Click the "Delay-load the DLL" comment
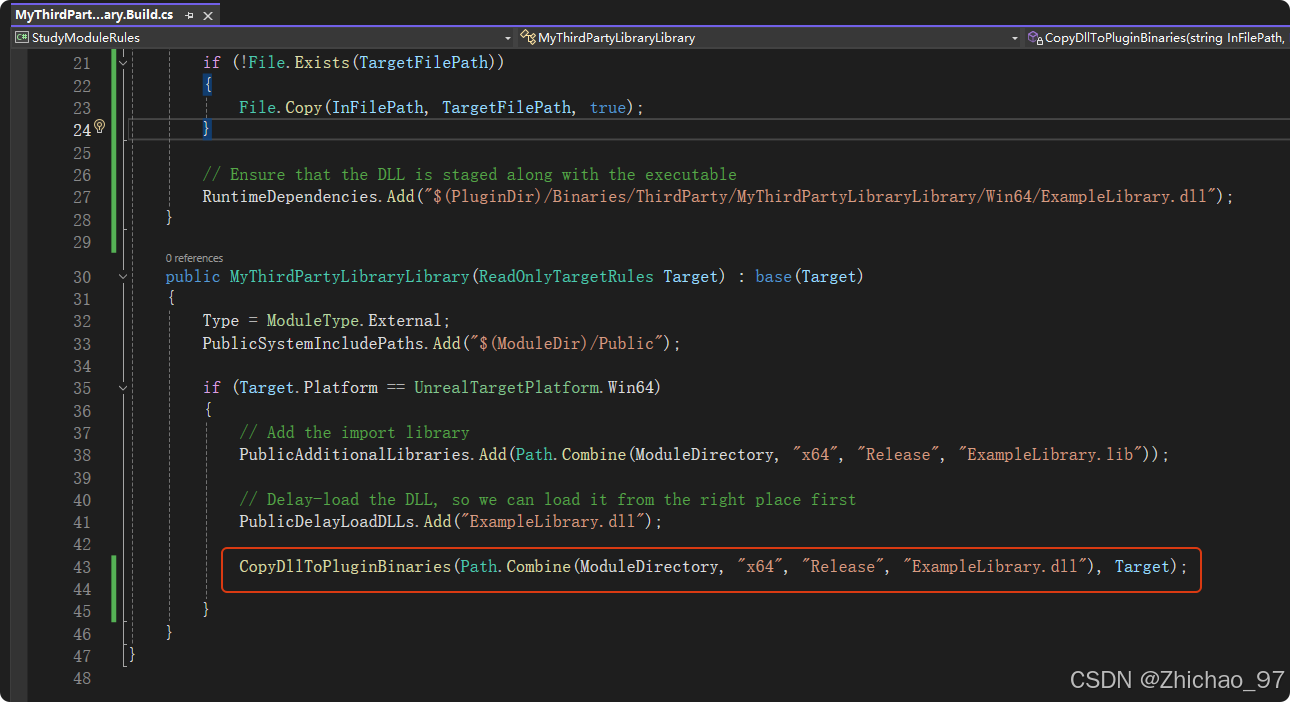This screenshot has width=1290, height=702. (548, 500)
